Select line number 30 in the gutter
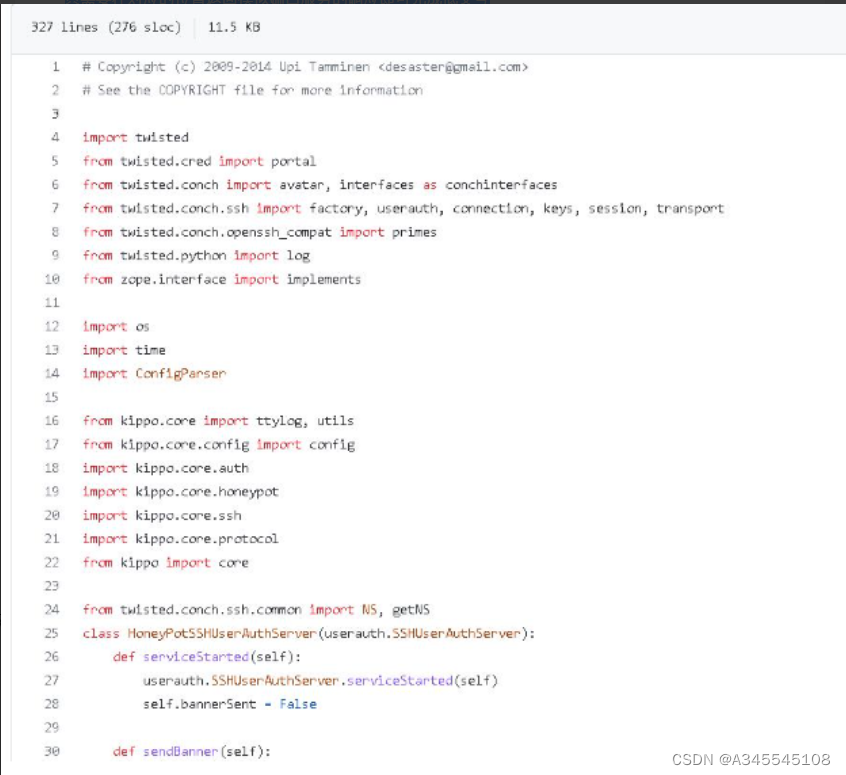The image size is (846, 775). click(52, 751)
